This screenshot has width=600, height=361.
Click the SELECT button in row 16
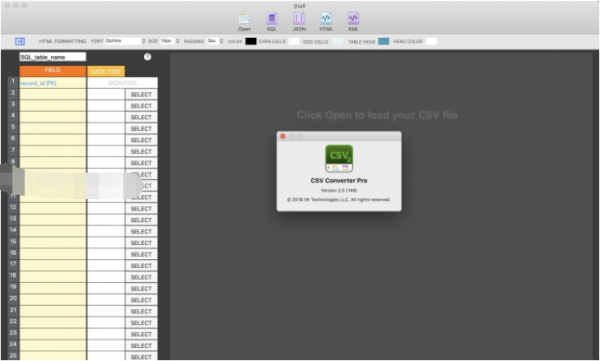point(141,255)
